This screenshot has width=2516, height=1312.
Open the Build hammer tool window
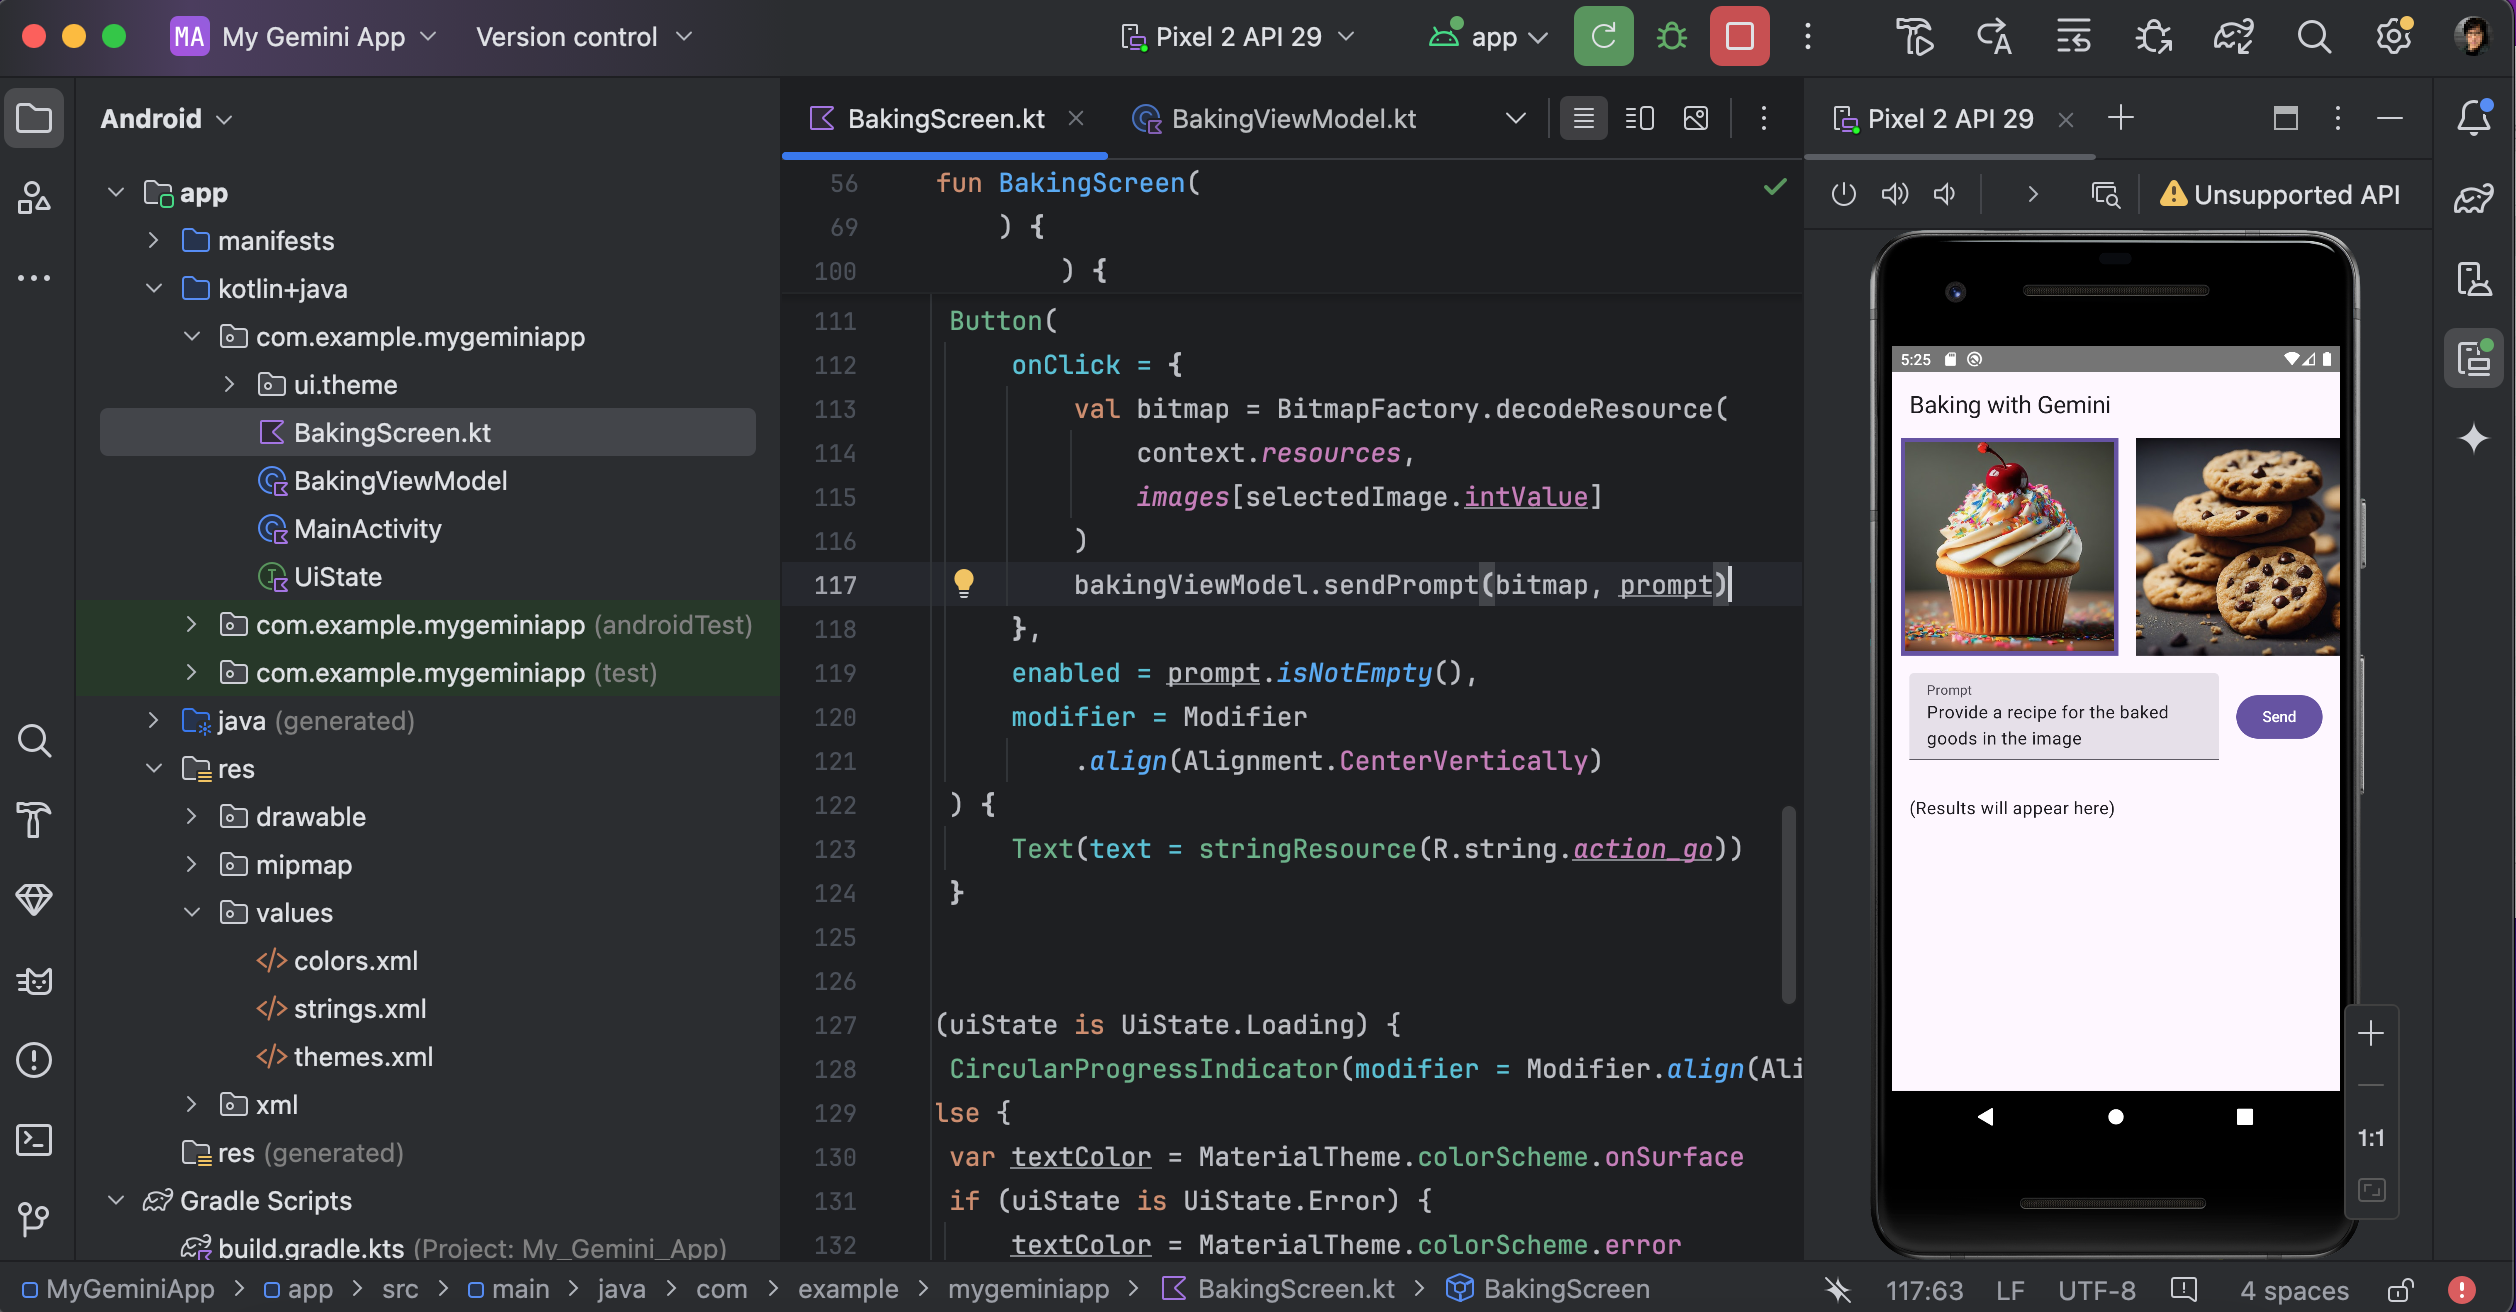pyautogui.click(x=34, y=820)
